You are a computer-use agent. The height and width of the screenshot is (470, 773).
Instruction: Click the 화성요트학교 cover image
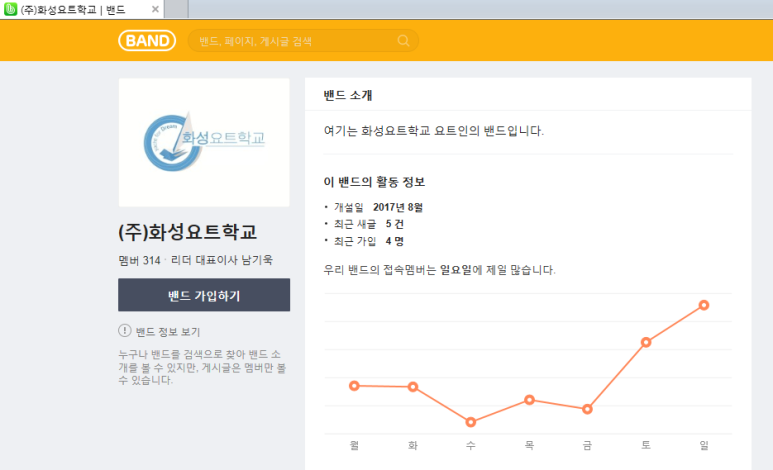204,142
